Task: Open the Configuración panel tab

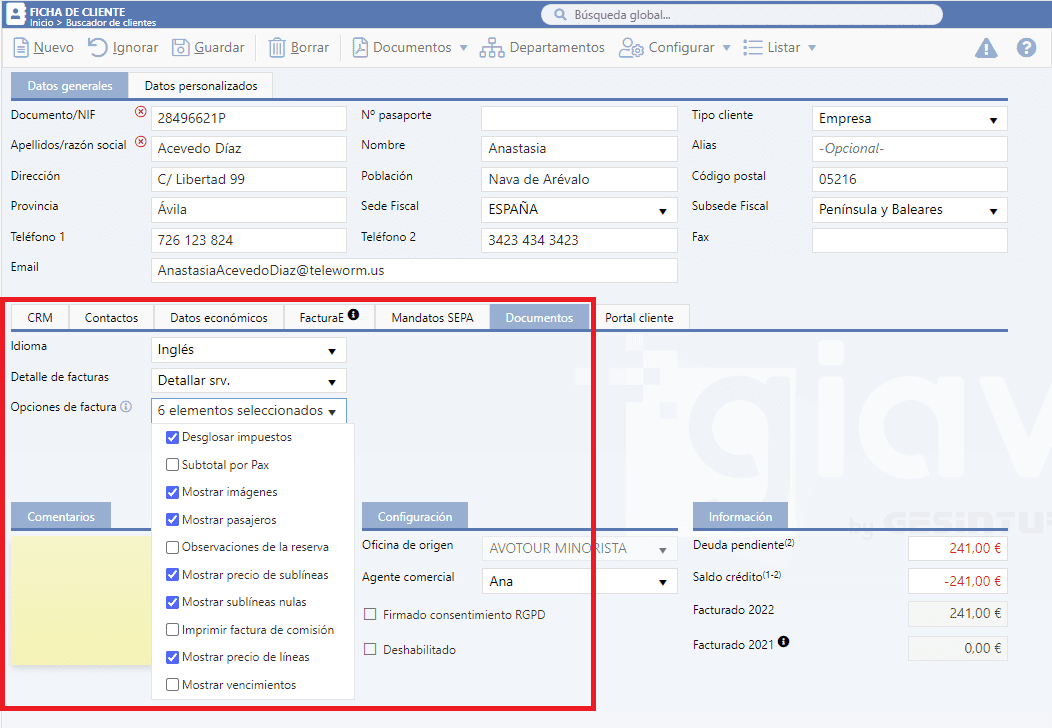Action: 415,517
